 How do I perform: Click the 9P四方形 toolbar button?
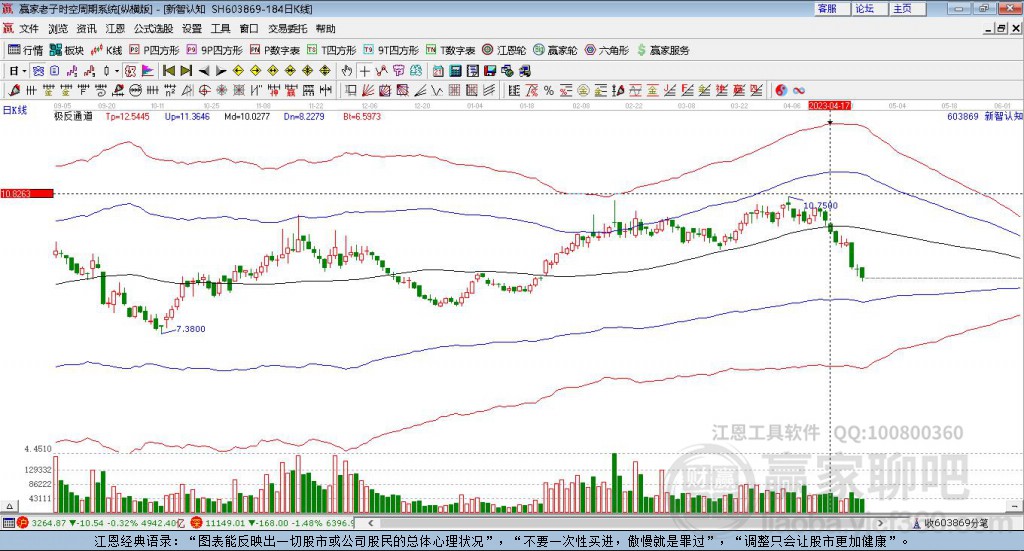215,50
